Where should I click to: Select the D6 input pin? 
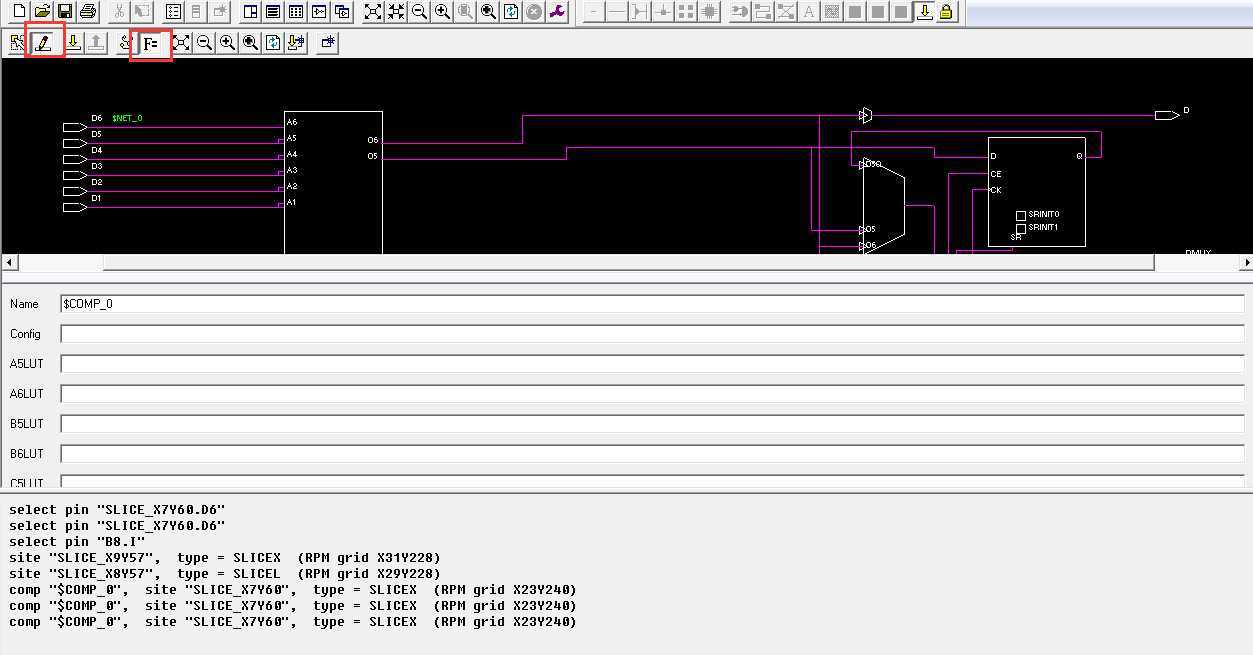pos(75,127)
